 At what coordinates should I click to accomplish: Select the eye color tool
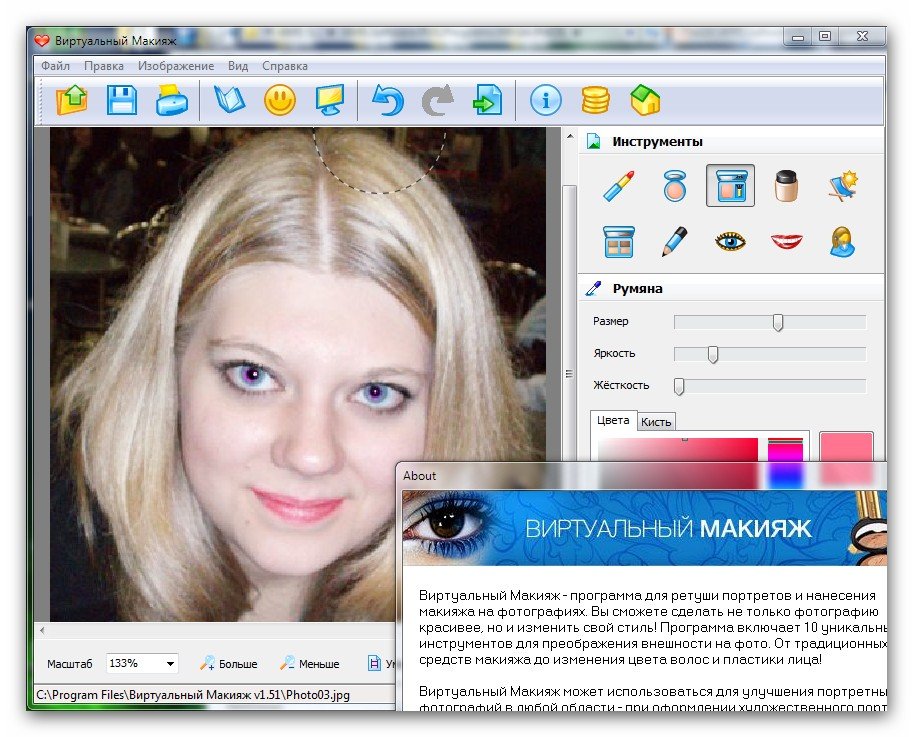(x=731, y=241)
